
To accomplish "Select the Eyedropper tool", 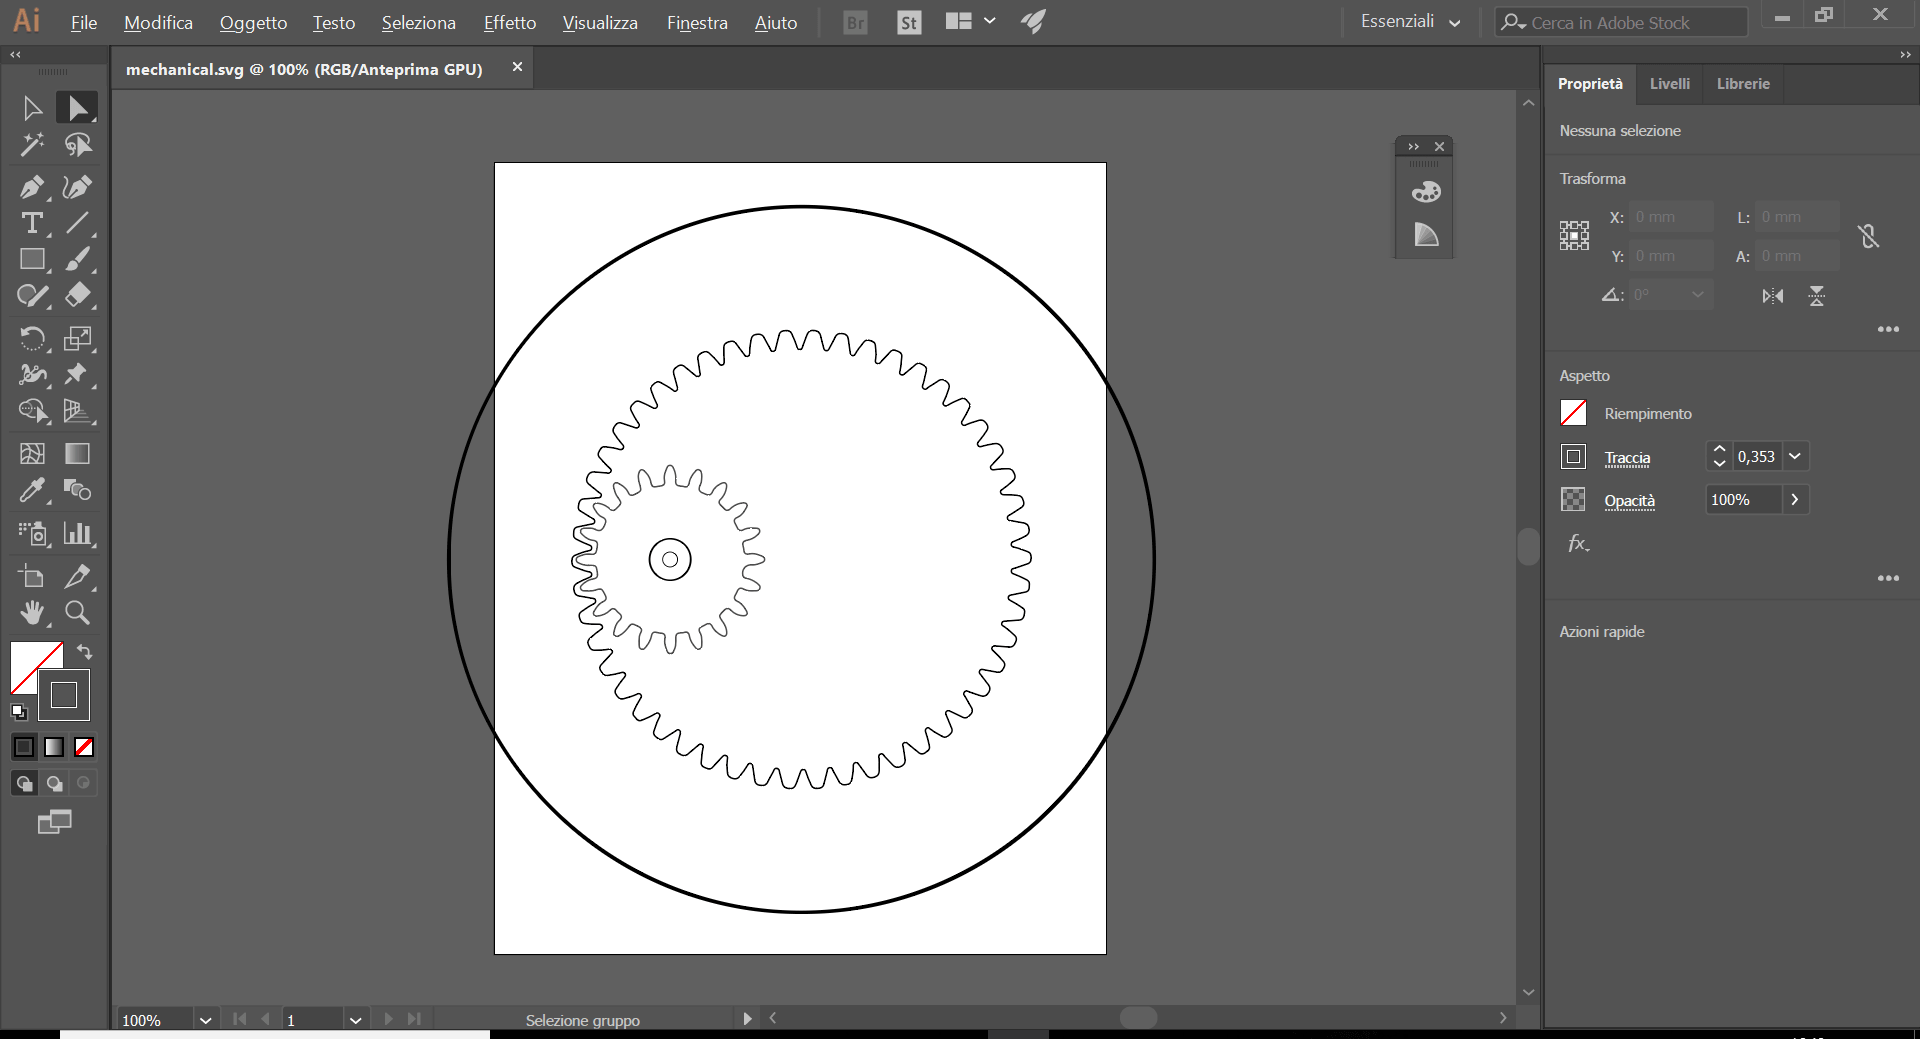I will pyautogui.click(x=32, y=490).
